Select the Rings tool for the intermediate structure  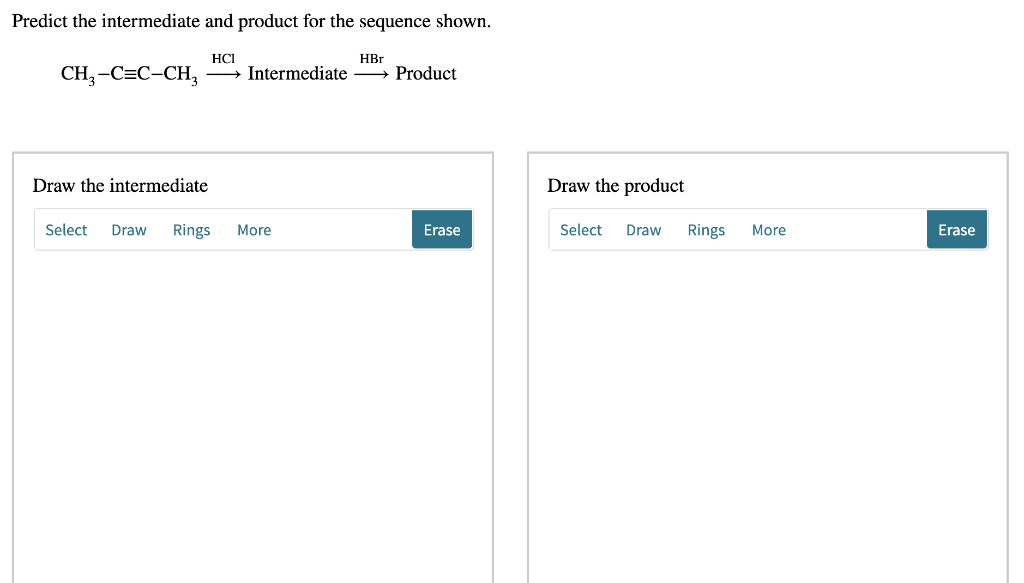[x=191, y=229]
